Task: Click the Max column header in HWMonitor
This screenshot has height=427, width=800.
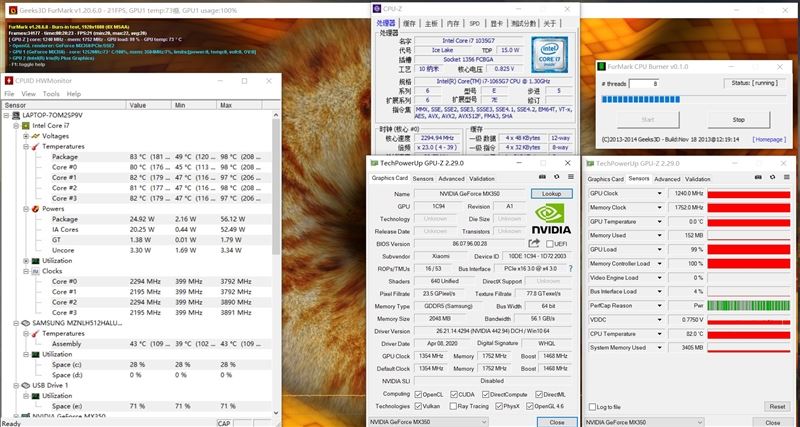Action: (x=239, y=105)
